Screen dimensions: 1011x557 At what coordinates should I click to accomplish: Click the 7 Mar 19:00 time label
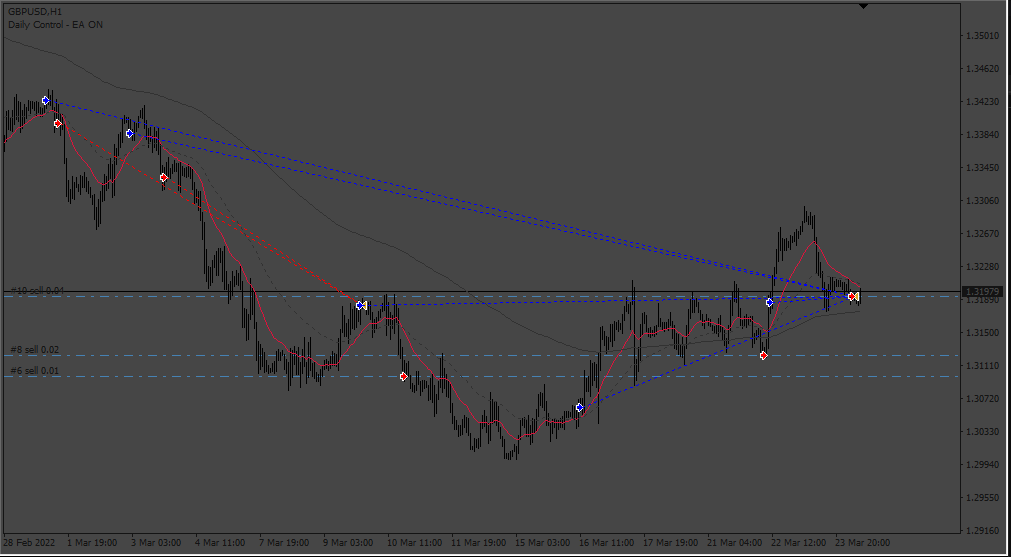click(x=284, y=543)
